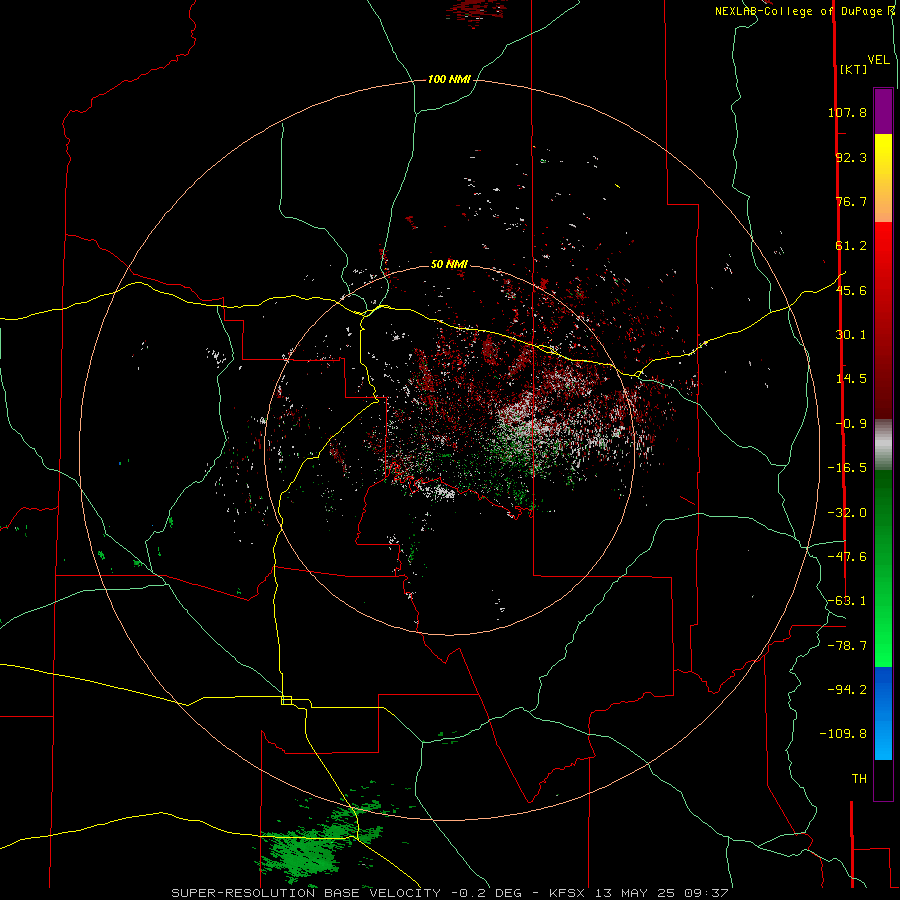Select the -0.9 velocity scale value
This screenshot has height=900, width=900.
tap(851, 424)
